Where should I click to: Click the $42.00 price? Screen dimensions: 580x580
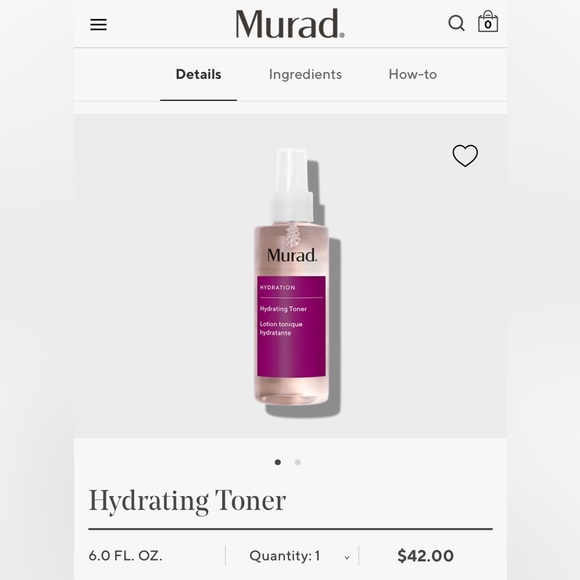[x=425, y=556]
